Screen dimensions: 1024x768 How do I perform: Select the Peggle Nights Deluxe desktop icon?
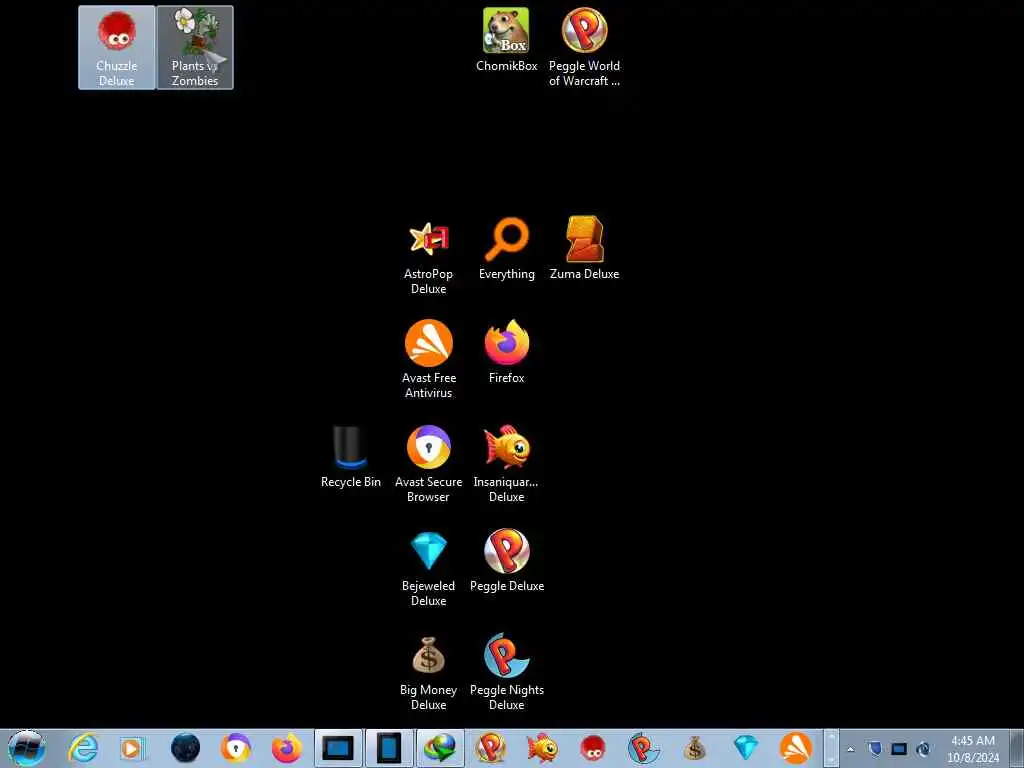tap(507, 673)
